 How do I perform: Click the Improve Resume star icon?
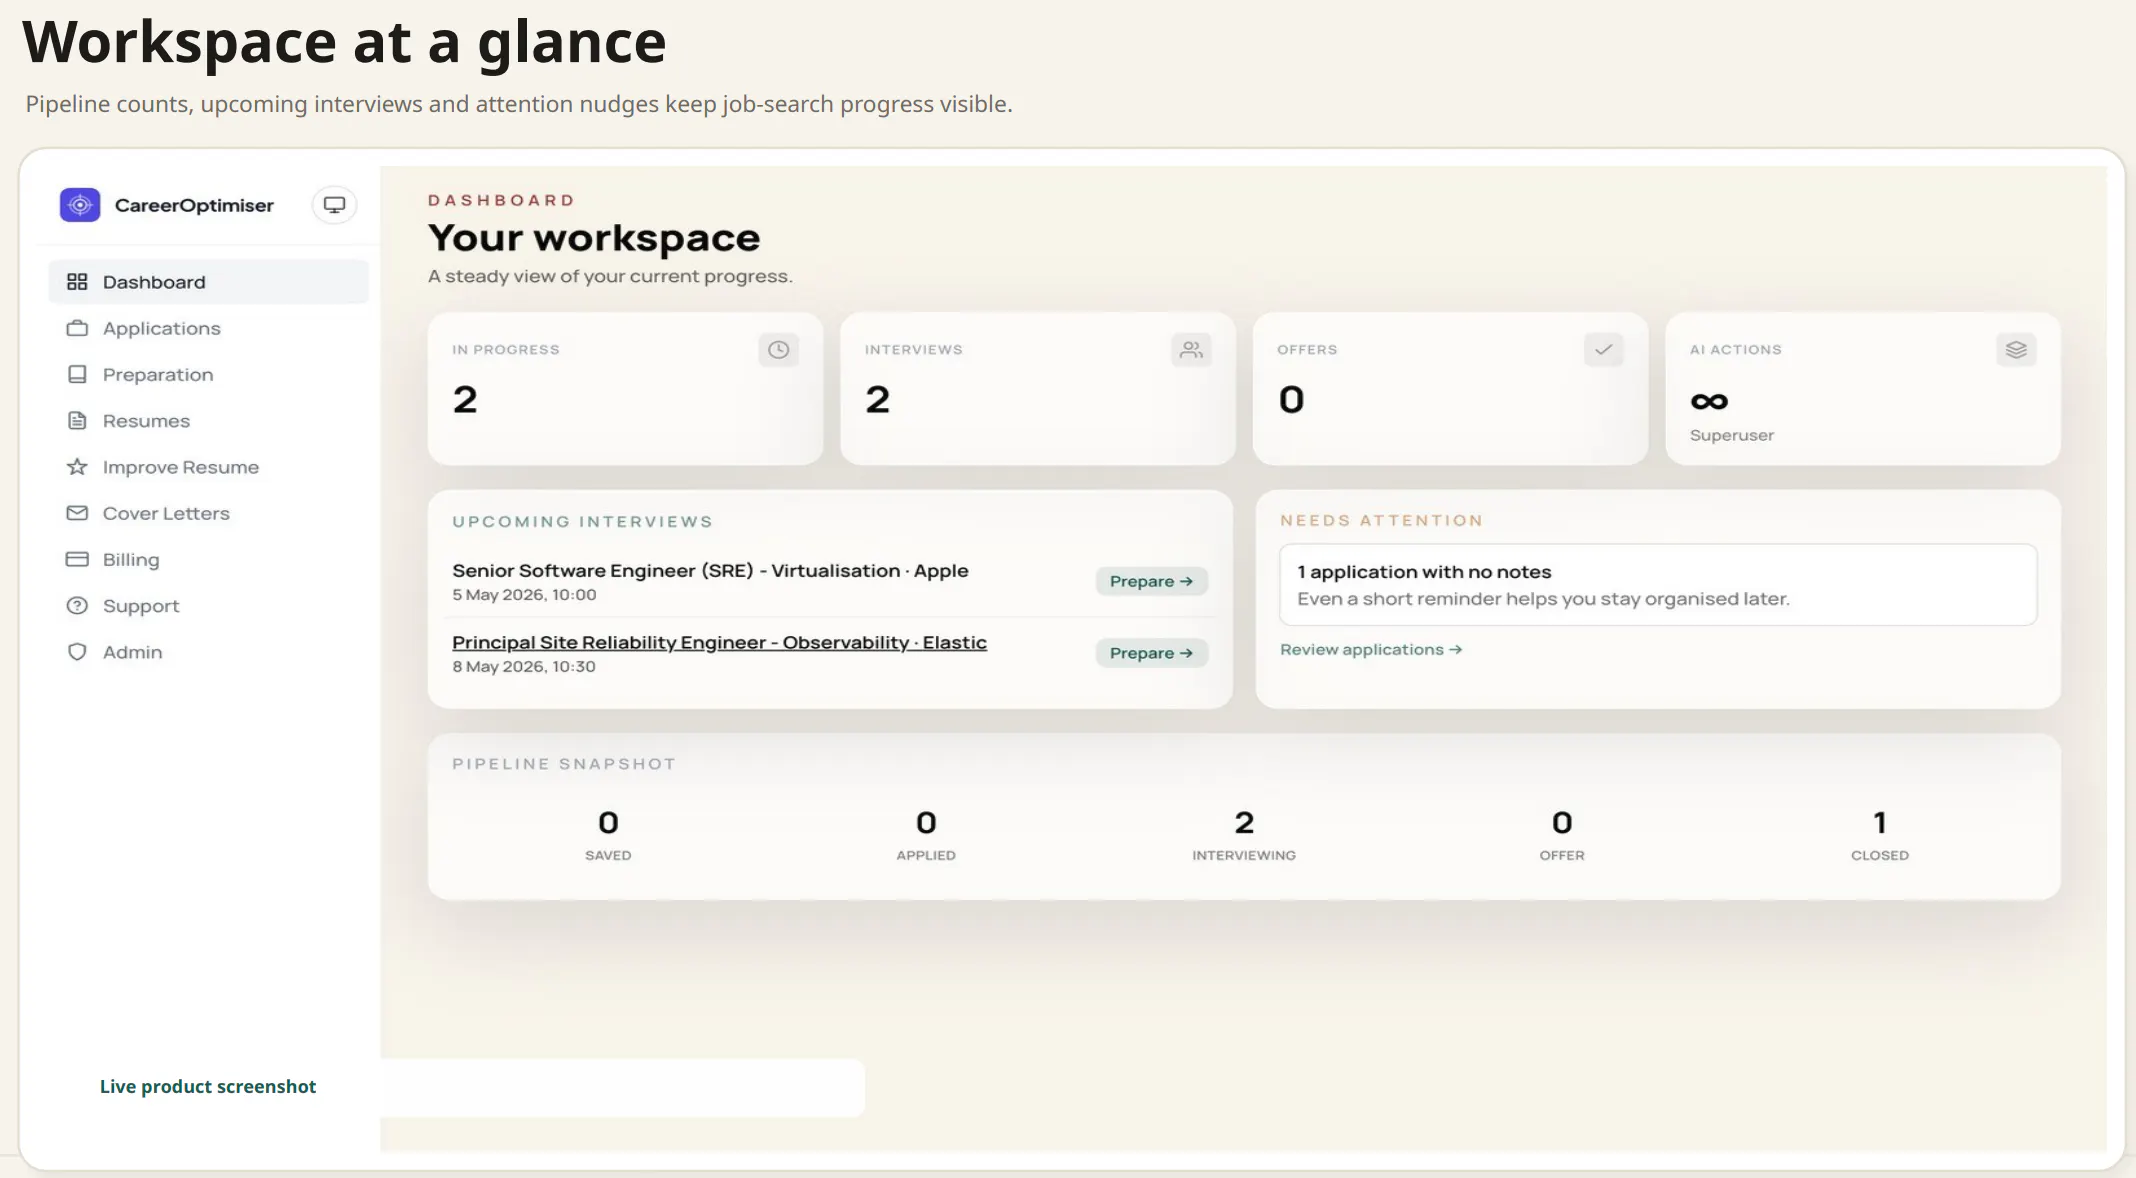(77, 467)
